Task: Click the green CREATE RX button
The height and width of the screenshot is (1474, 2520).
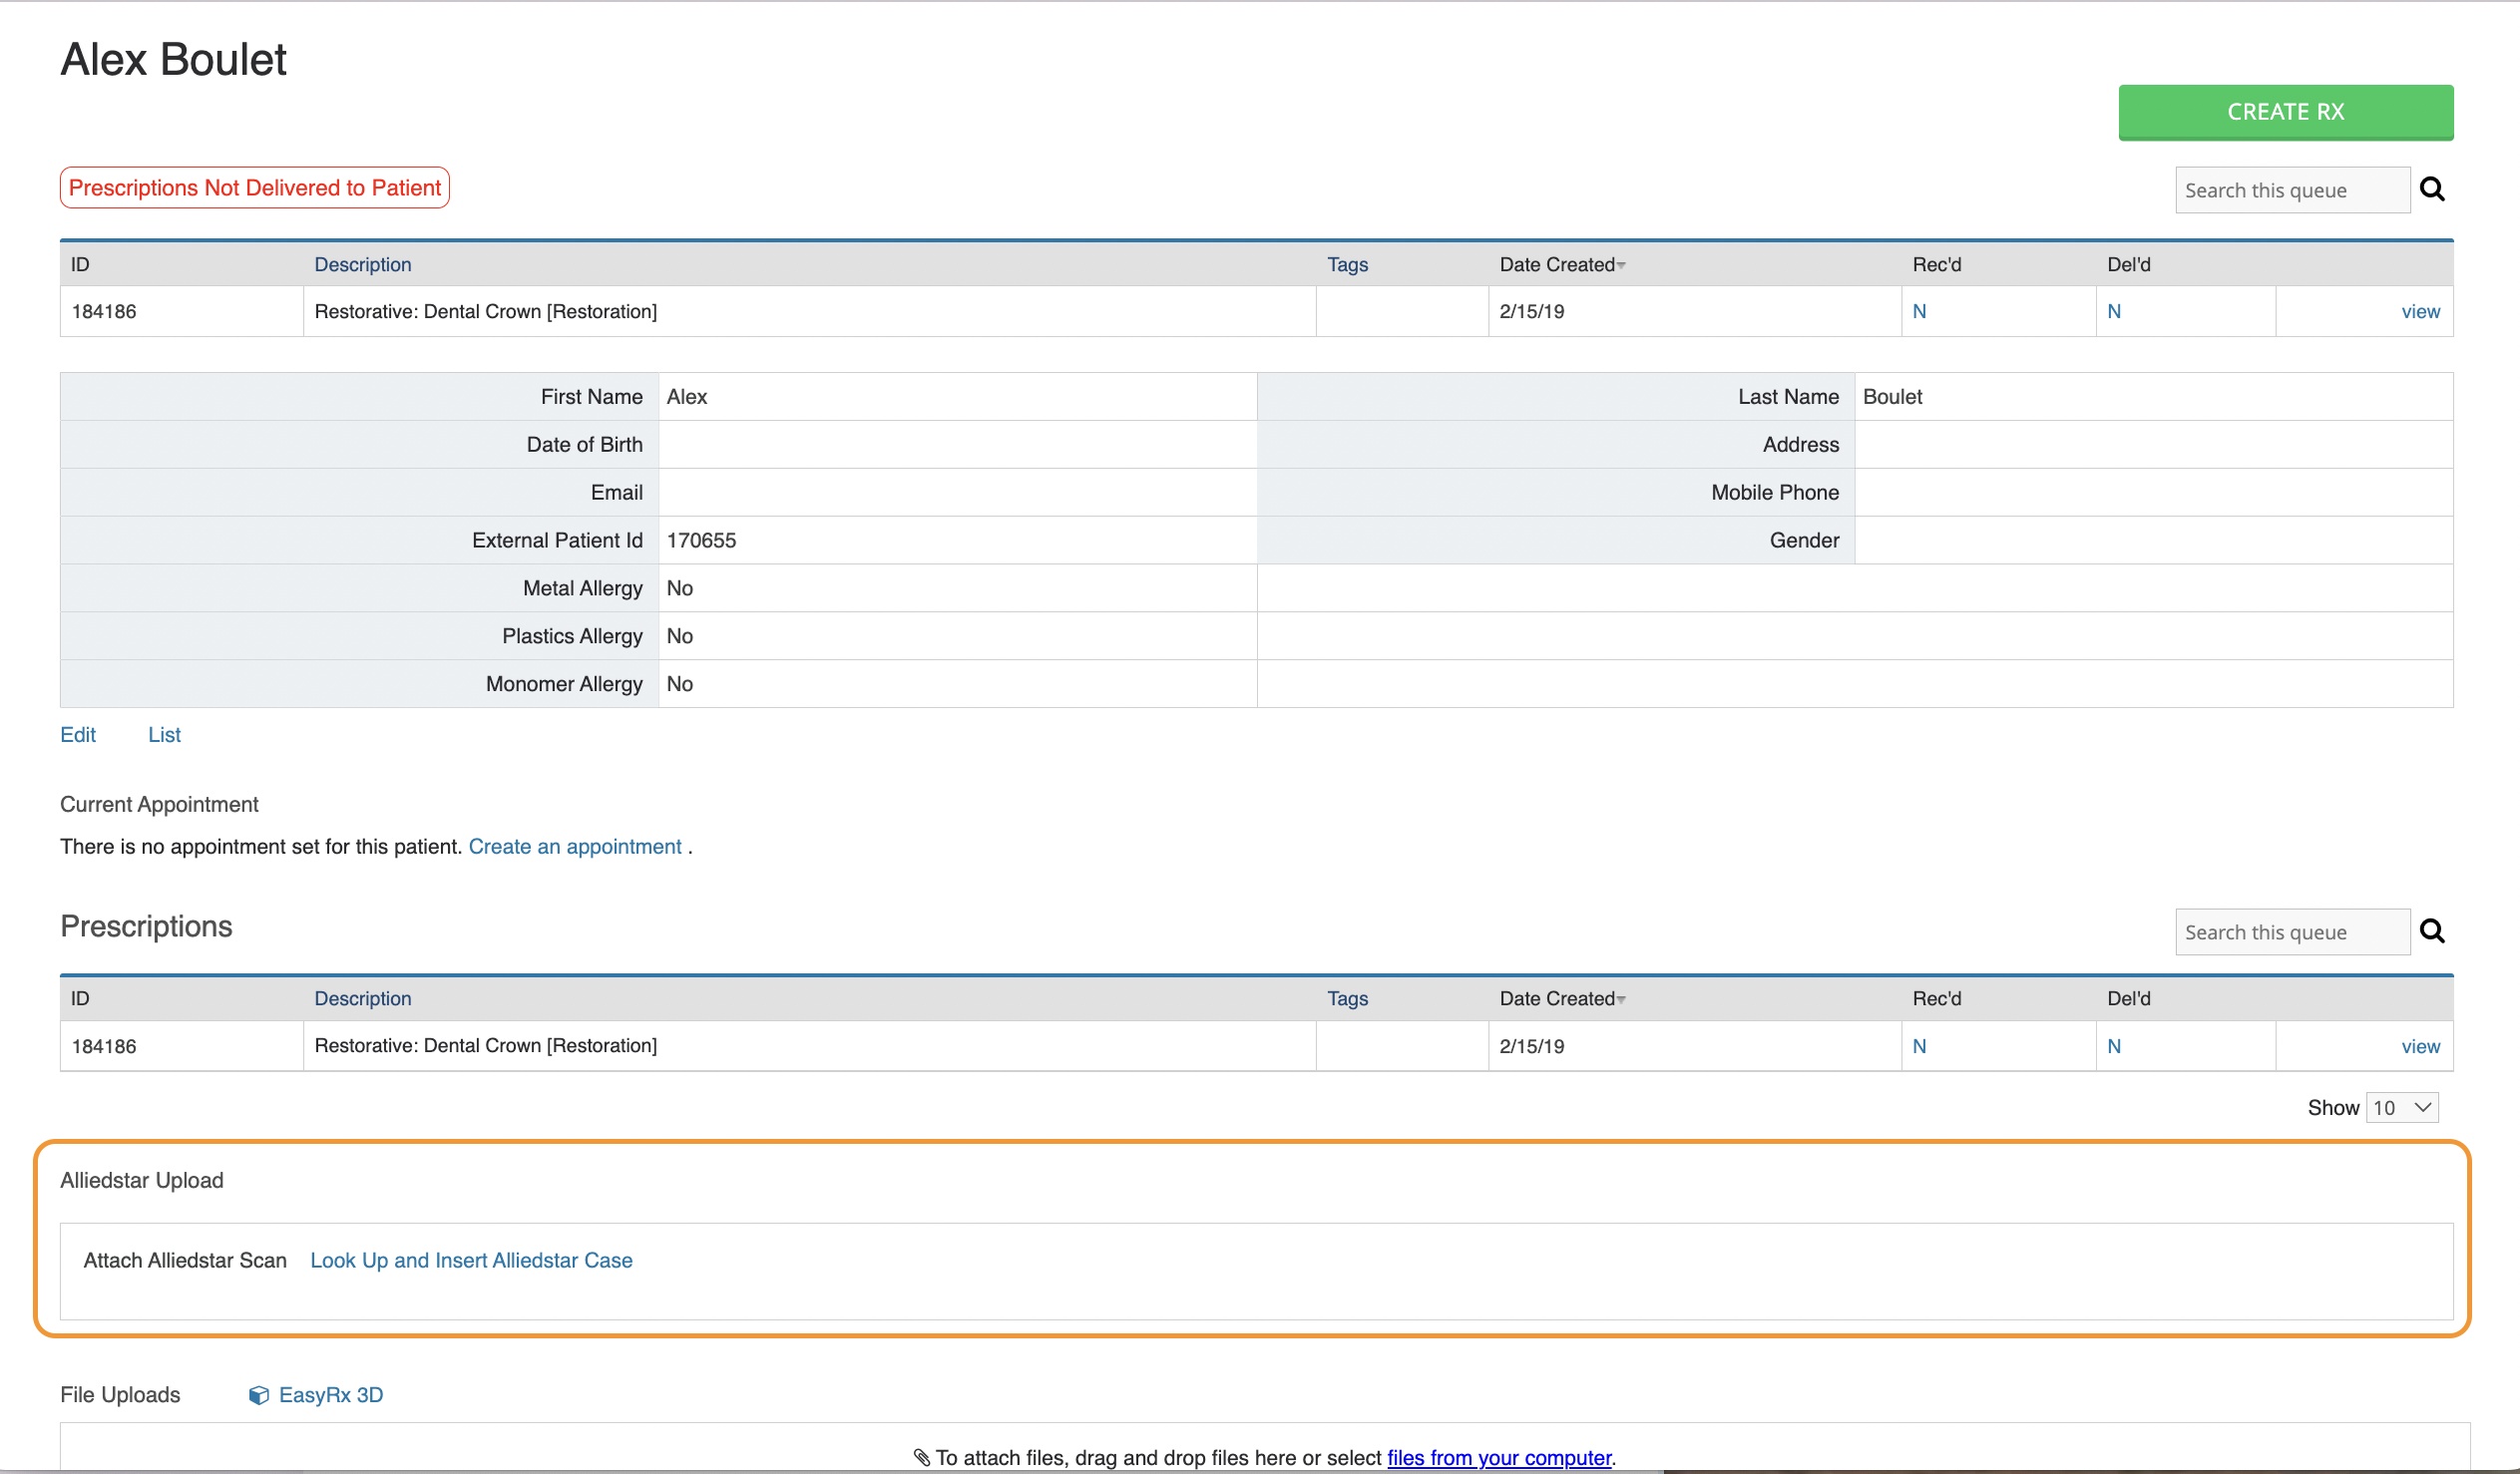Action: [x=2285, y=112]
